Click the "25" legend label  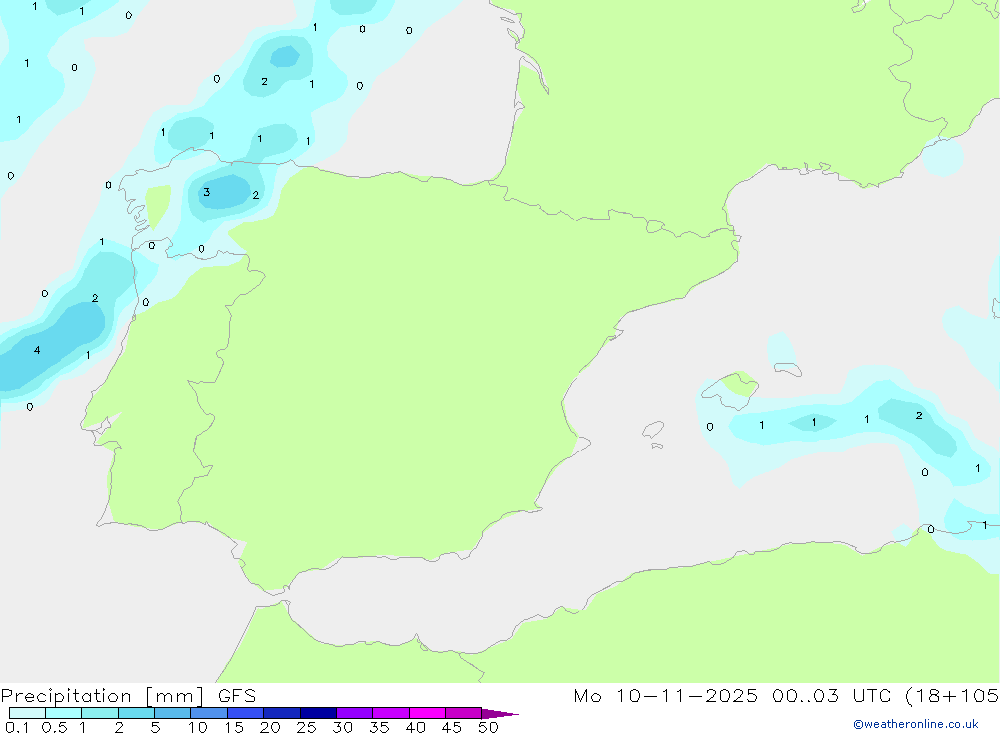click(x=306, y=727)
